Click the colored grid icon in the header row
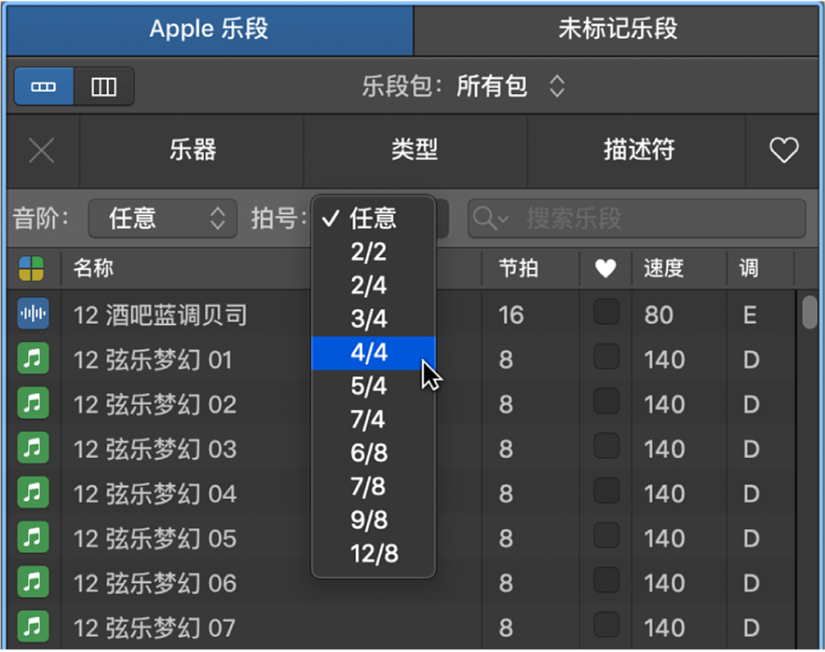This screenshot has height=652, width=825. [32, 270]
